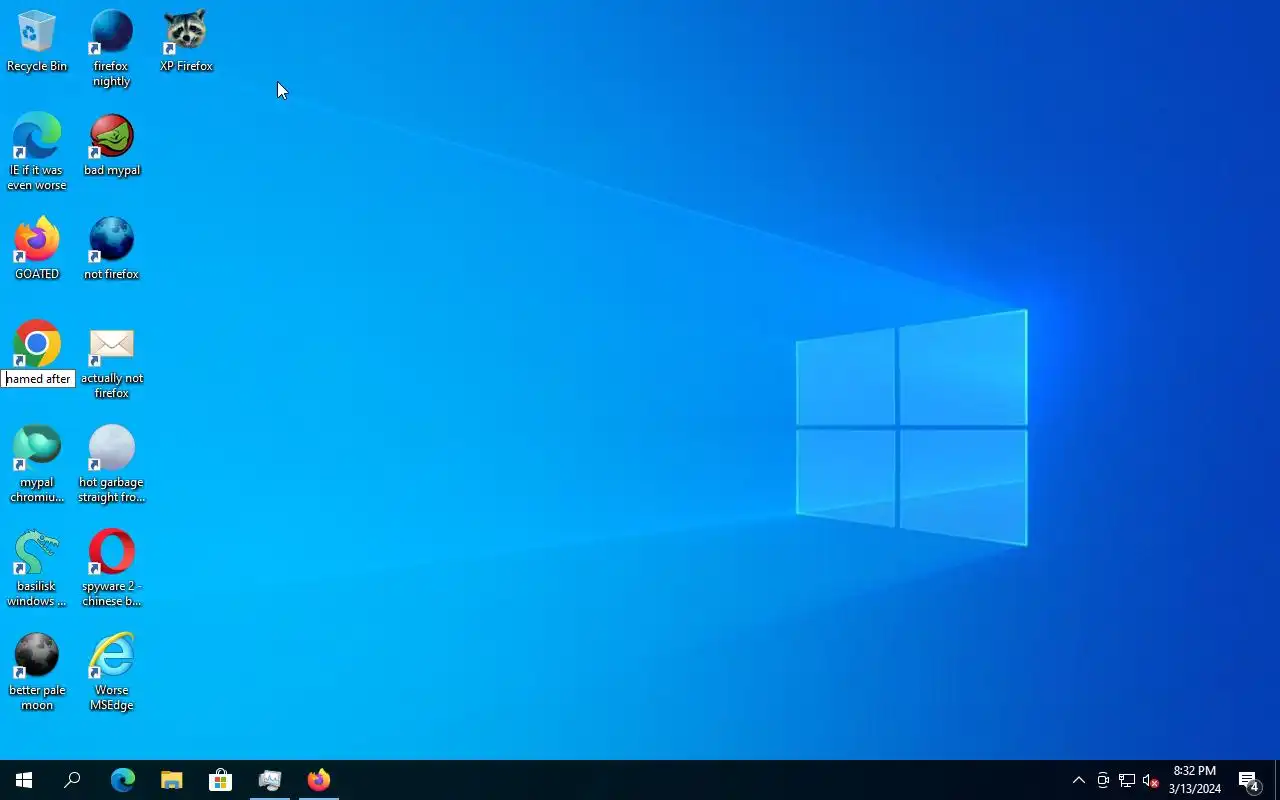Open File Explorer from the taskbar
Viewport: 1280px width, 800px height.
point(171,780)
